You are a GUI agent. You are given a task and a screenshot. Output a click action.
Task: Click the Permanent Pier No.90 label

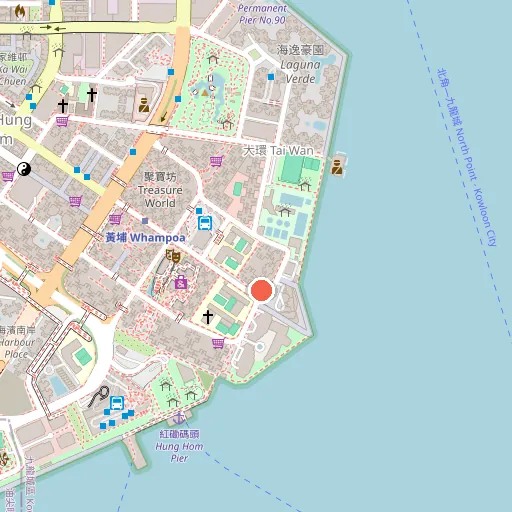point(262,14)
